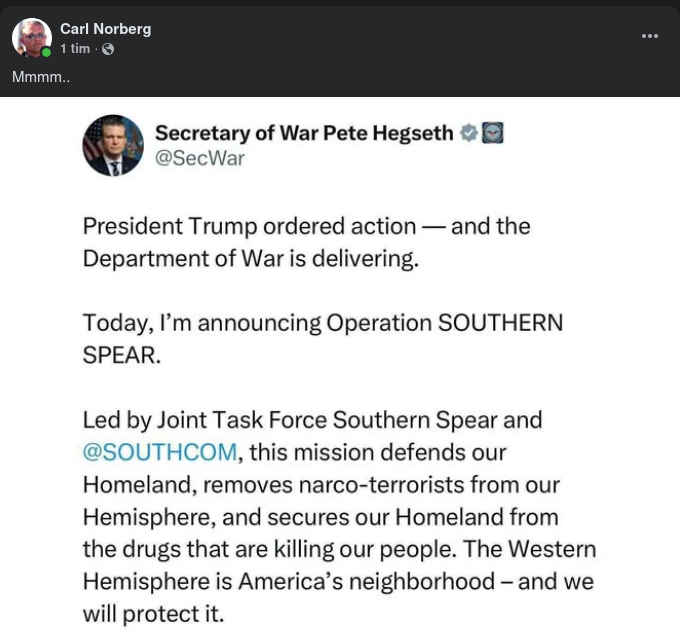The image size is (680, 642).
Task: Click the Carl Norberg name link
Action: click(105, 29)
